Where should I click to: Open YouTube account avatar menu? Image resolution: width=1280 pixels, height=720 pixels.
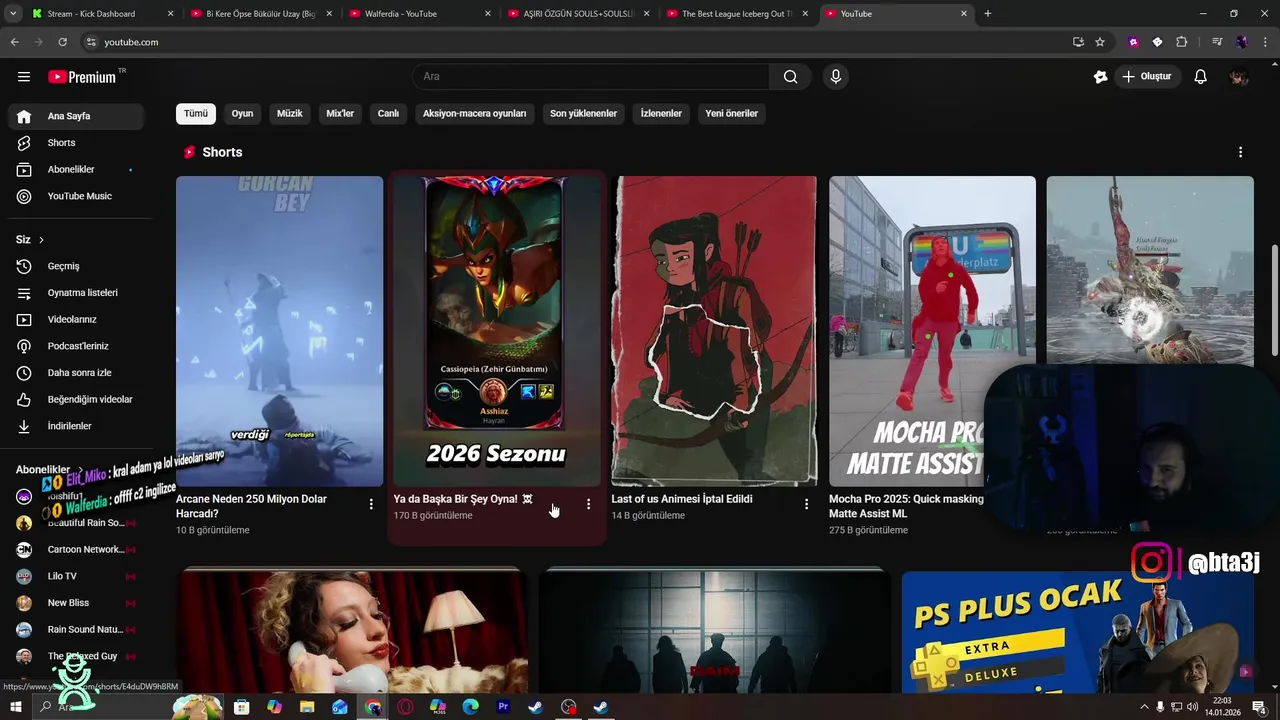coord(1239,77)
